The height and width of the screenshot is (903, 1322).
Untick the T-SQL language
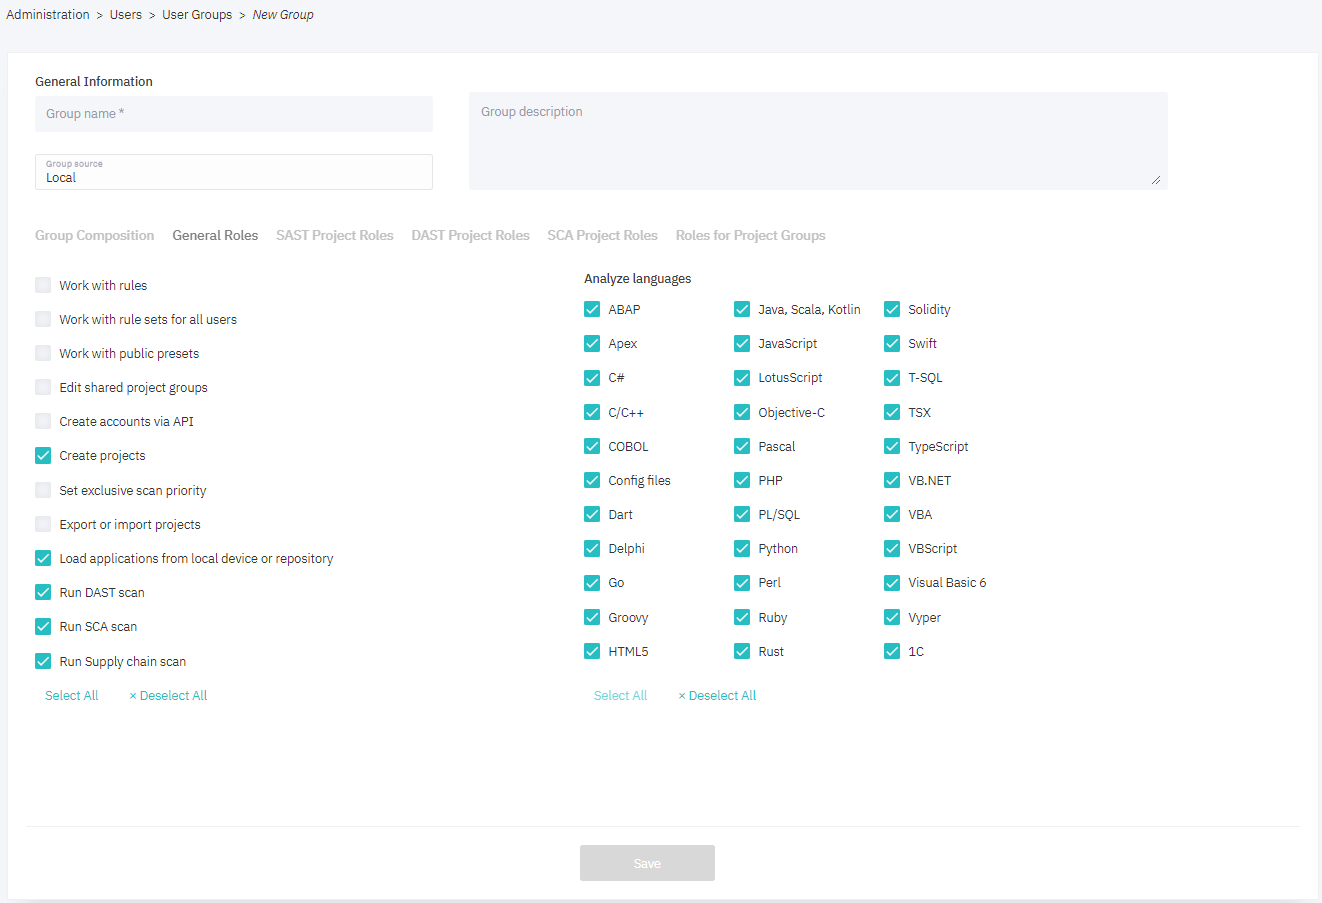tap(892, 377)
